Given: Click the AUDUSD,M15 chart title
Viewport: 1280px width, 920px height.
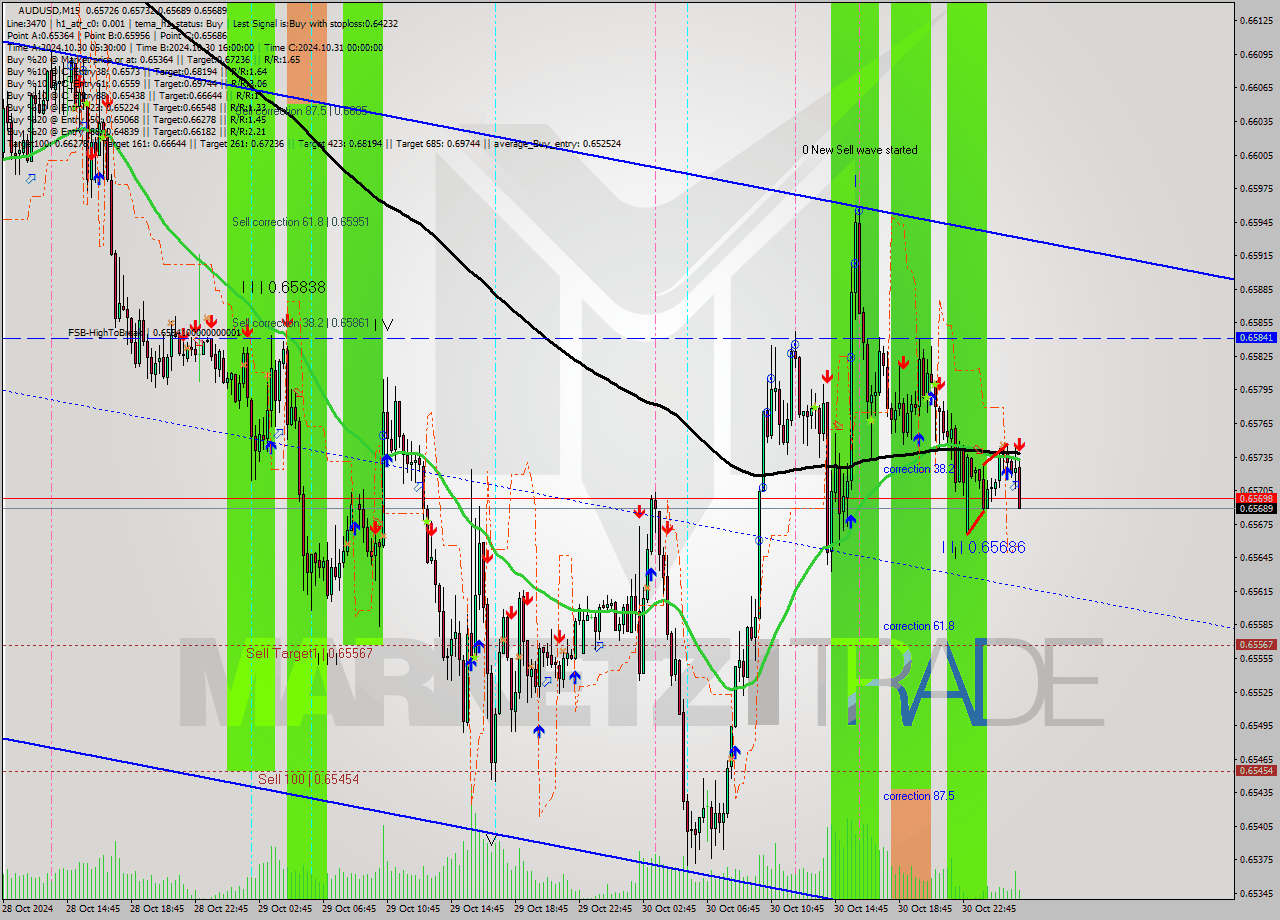Looking at the screenshot, I should click(51, 10).
